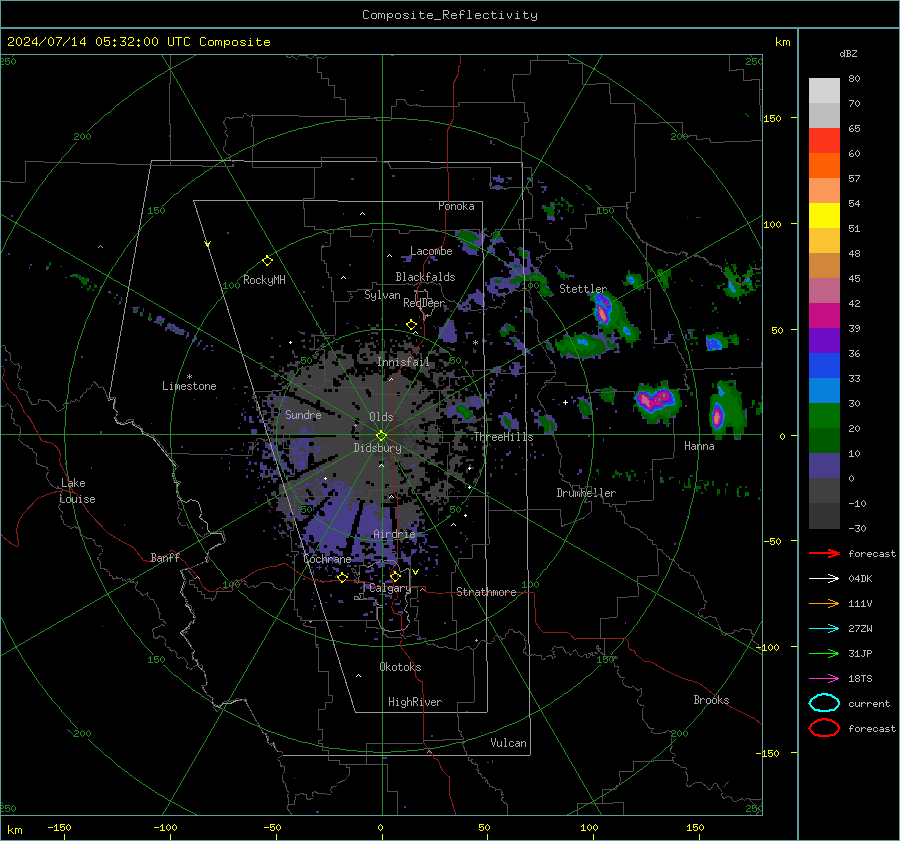900x841 pixels.
Task: Click the slate purple 10 dBZ swatch
Action: pos(824,466)
